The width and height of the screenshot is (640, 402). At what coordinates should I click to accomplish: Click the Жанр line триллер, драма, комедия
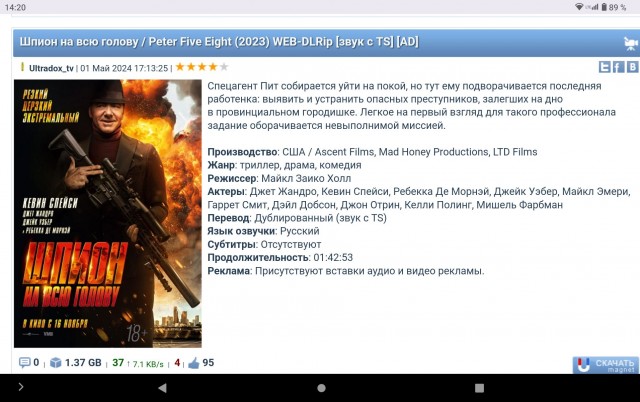point(284,165)
